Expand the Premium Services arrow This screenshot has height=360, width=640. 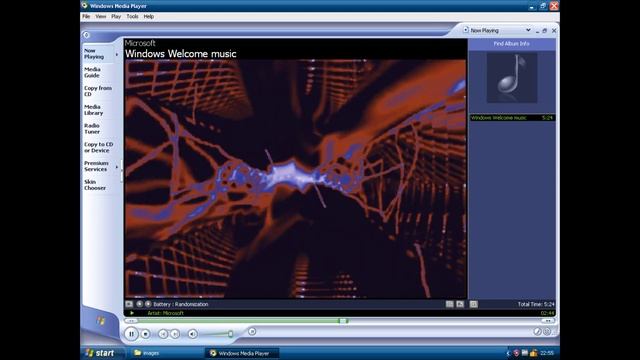(117, 167)
